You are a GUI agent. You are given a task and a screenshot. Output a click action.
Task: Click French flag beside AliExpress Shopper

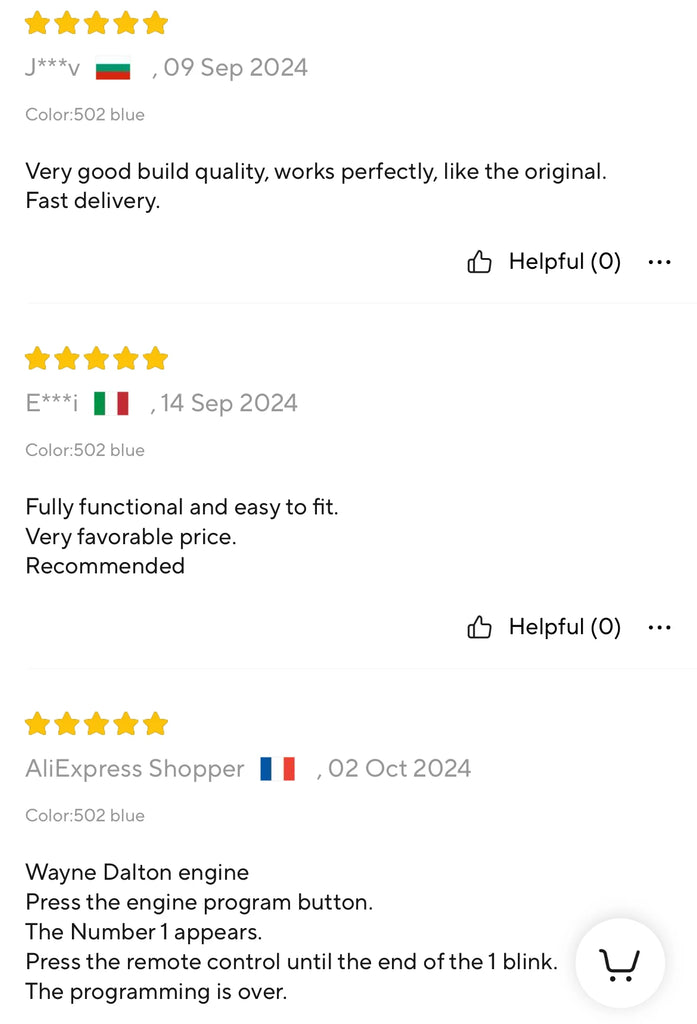[277, 769]
